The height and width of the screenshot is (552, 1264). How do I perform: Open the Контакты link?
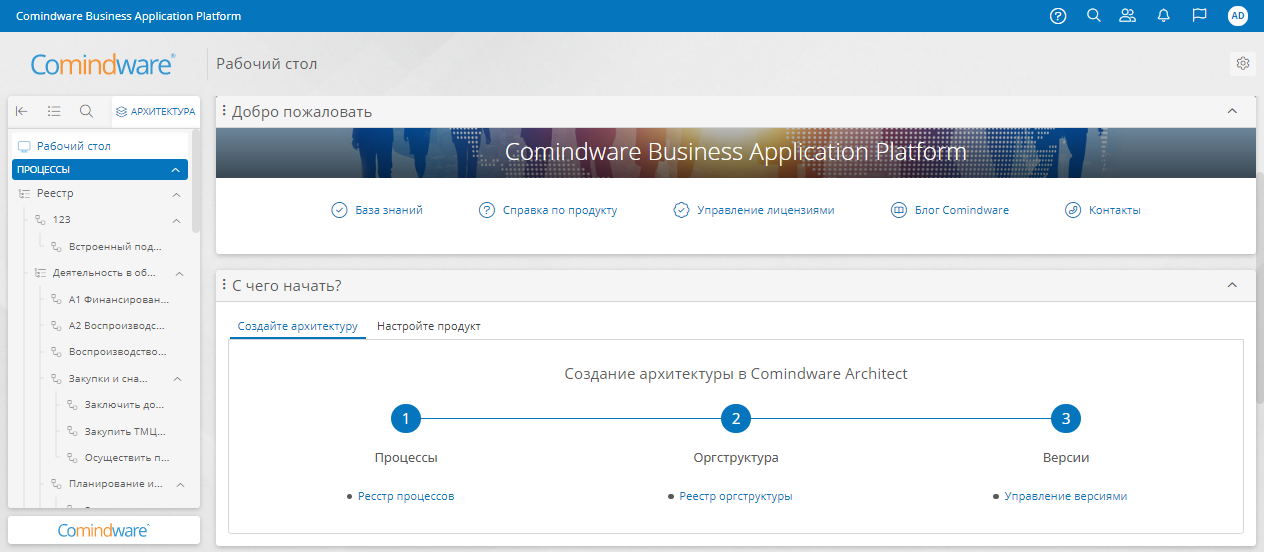(1114, 210)
